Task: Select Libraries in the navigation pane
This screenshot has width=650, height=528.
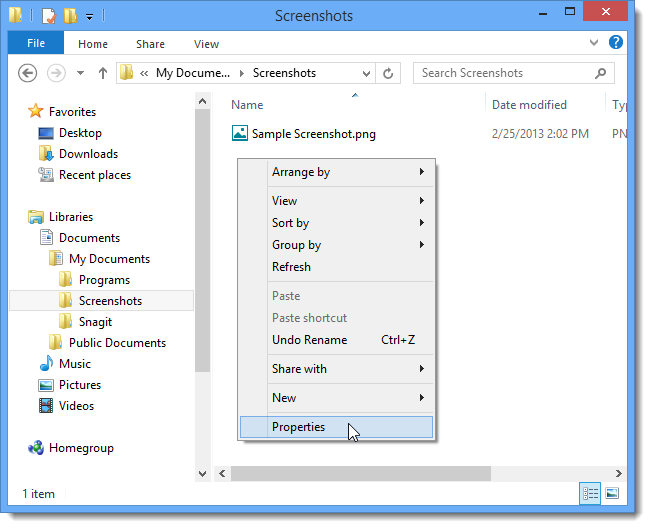Action: point(71,217)
